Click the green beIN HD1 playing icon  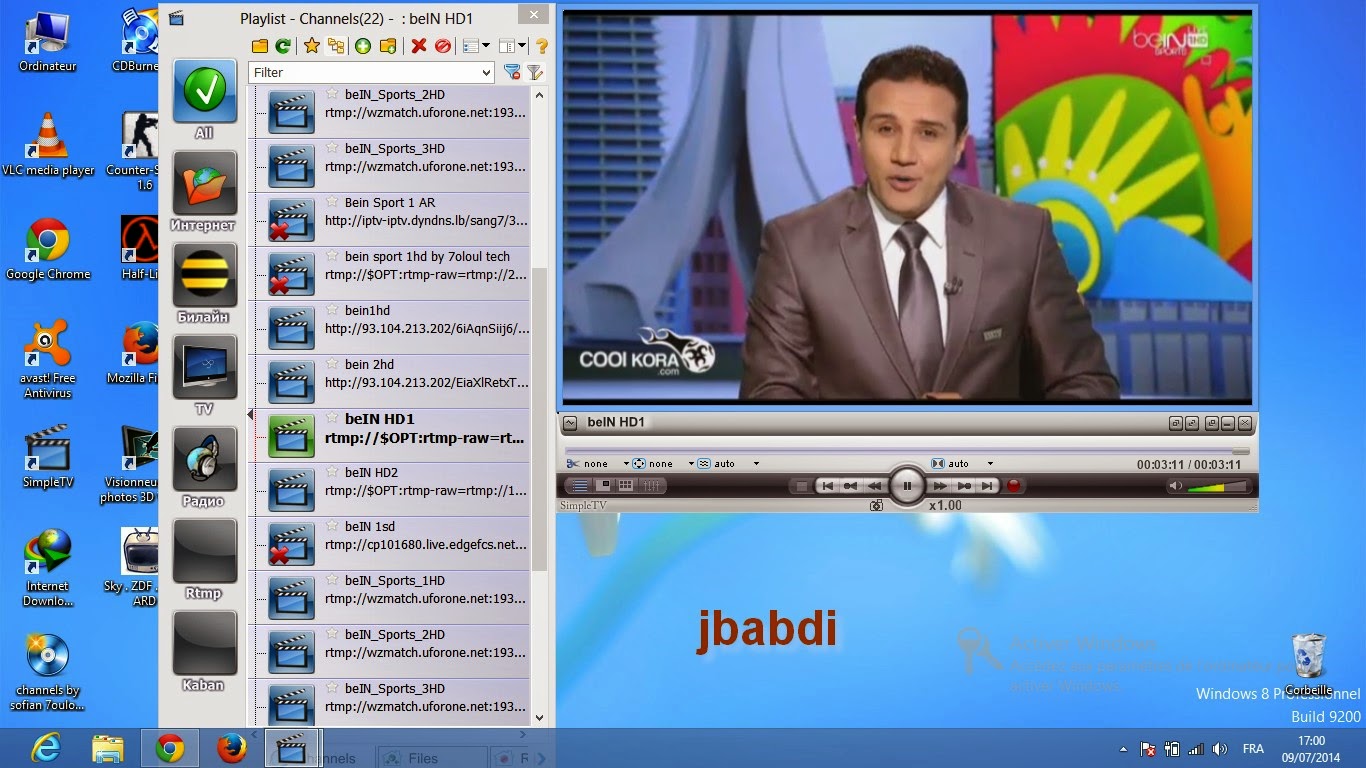(x=292, y=435)
